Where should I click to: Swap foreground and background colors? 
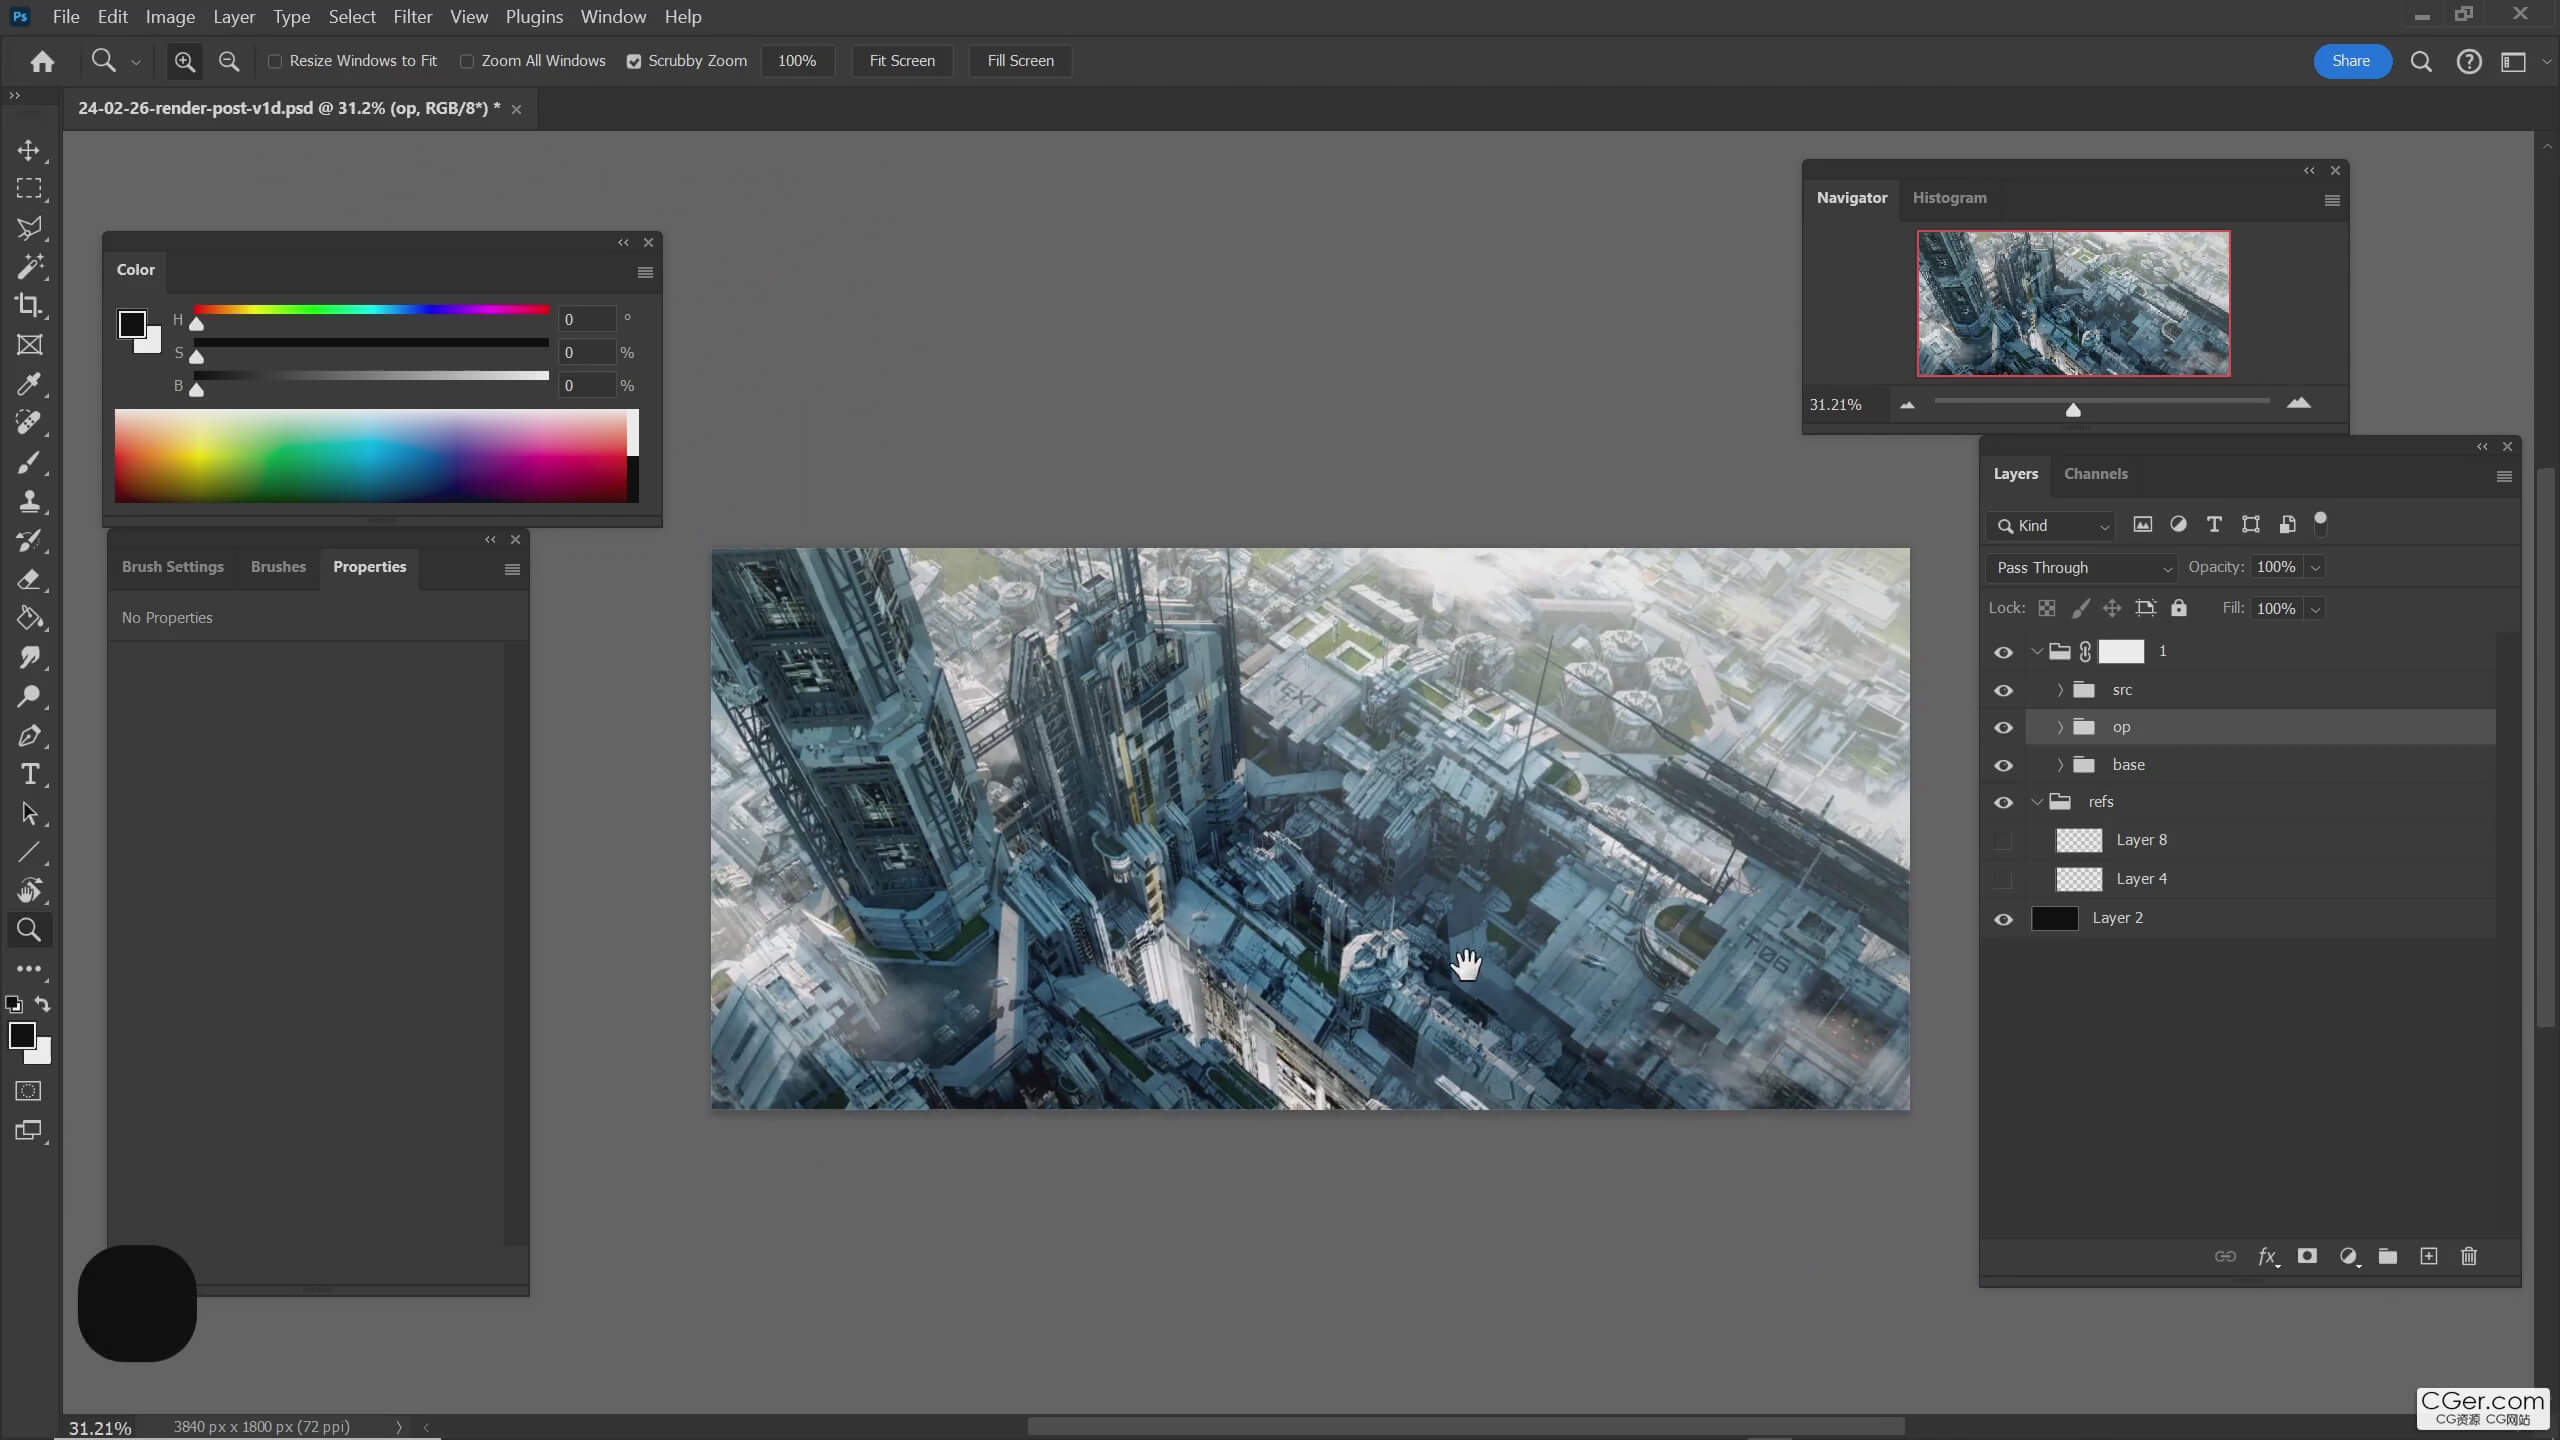click(42, 1003)
